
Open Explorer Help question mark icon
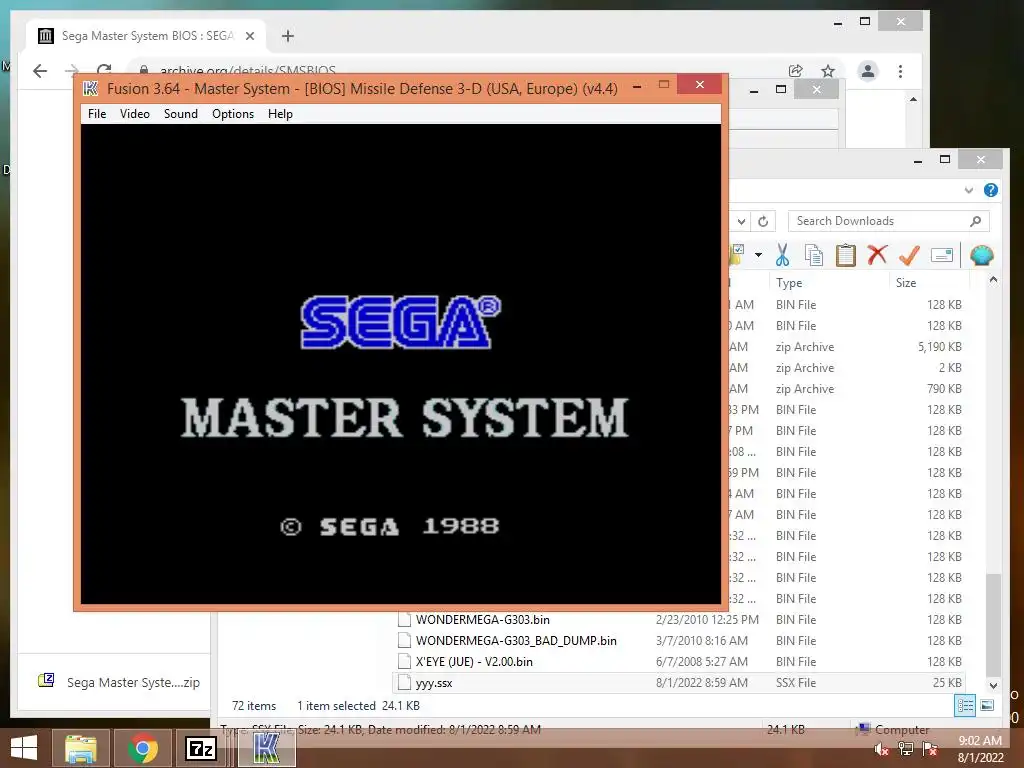pyautogui.click(x=991, y=190)
